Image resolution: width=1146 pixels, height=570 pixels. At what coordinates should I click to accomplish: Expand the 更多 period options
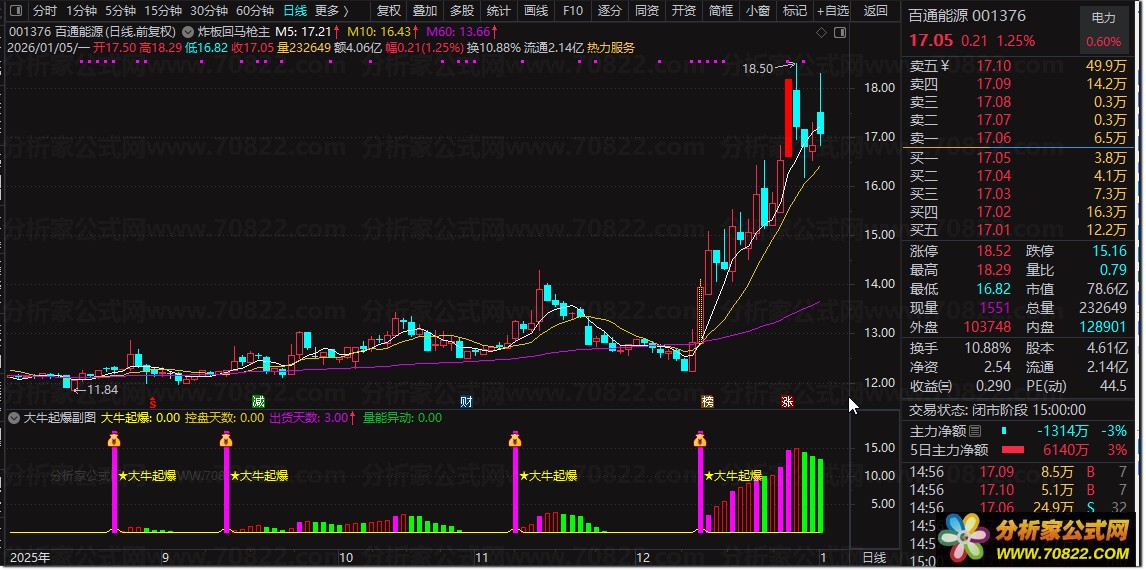click(x=332, y=11)
